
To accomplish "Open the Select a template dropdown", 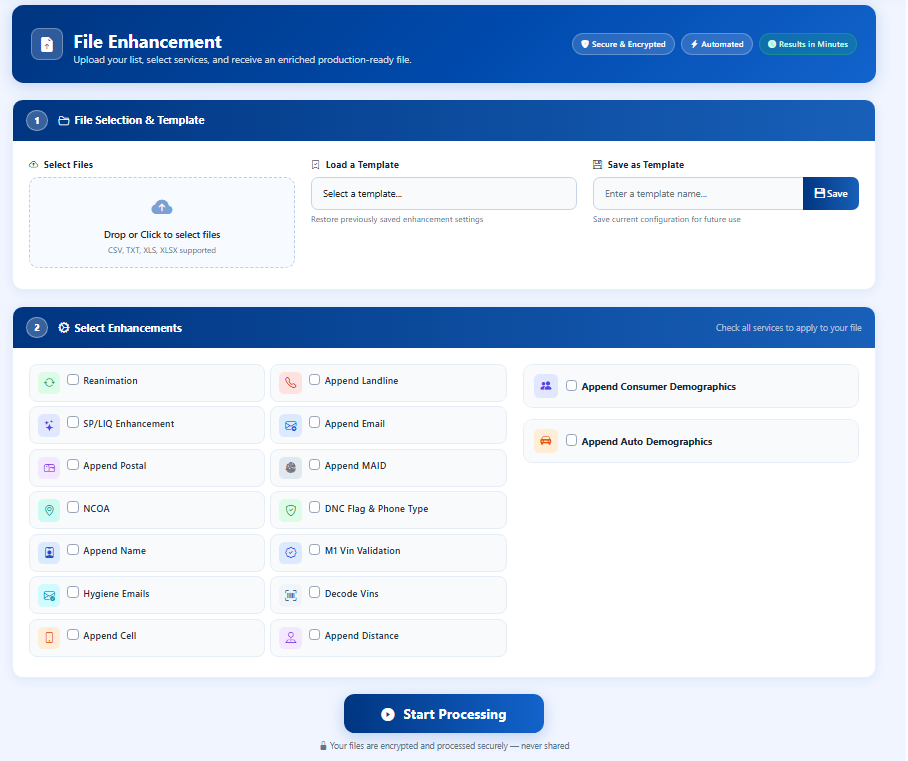I will pos(444,193).
